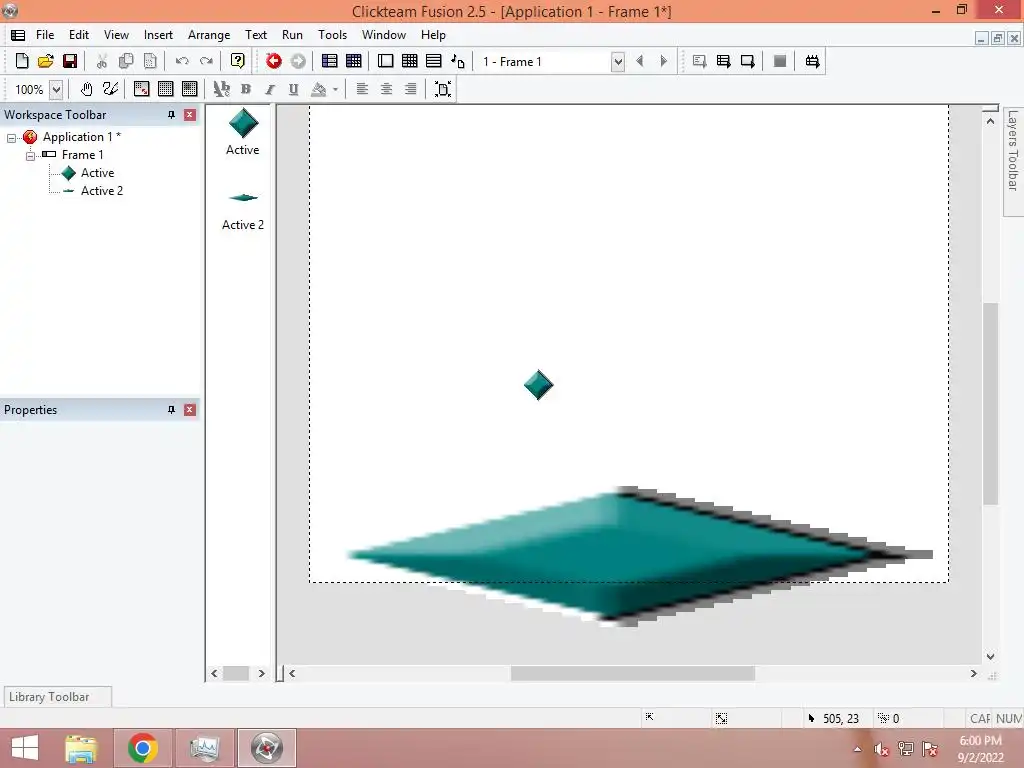Image resolution: width=1024 pixels, height=768 pixels.
Task: Click the Build and Run icon
Action: 812,61
